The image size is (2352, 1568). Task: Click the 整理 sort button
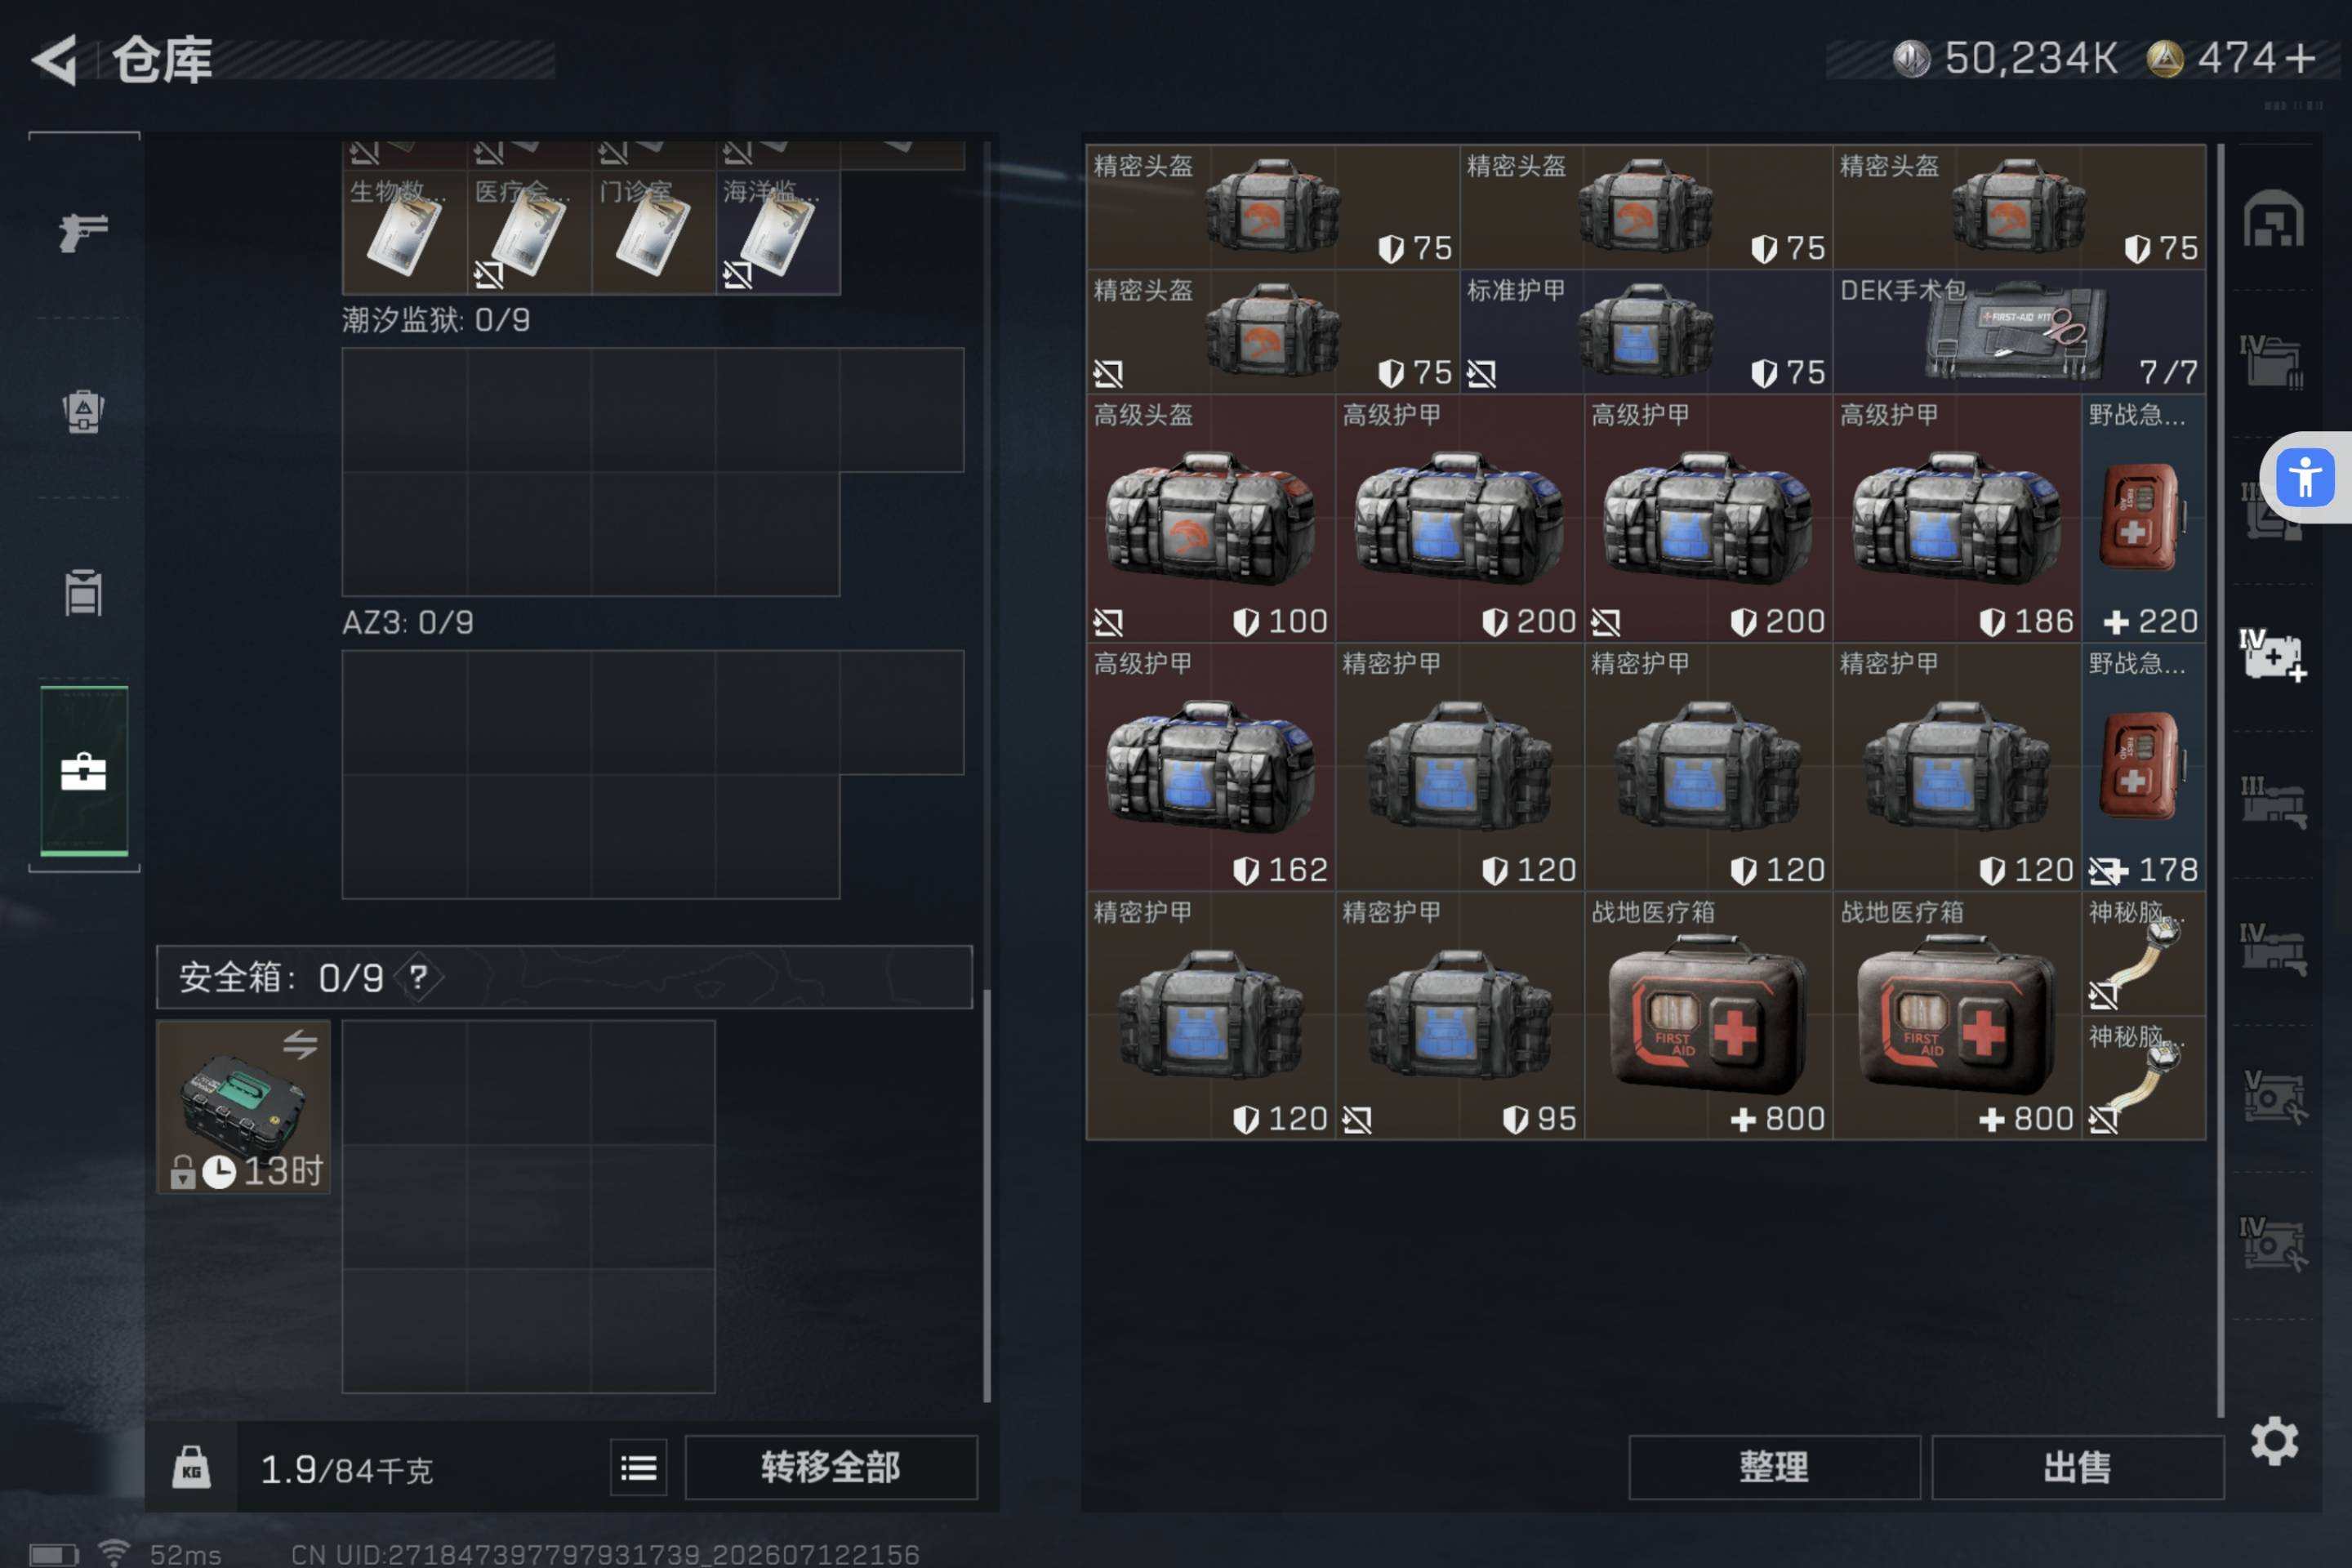tap(1774, 1467)
